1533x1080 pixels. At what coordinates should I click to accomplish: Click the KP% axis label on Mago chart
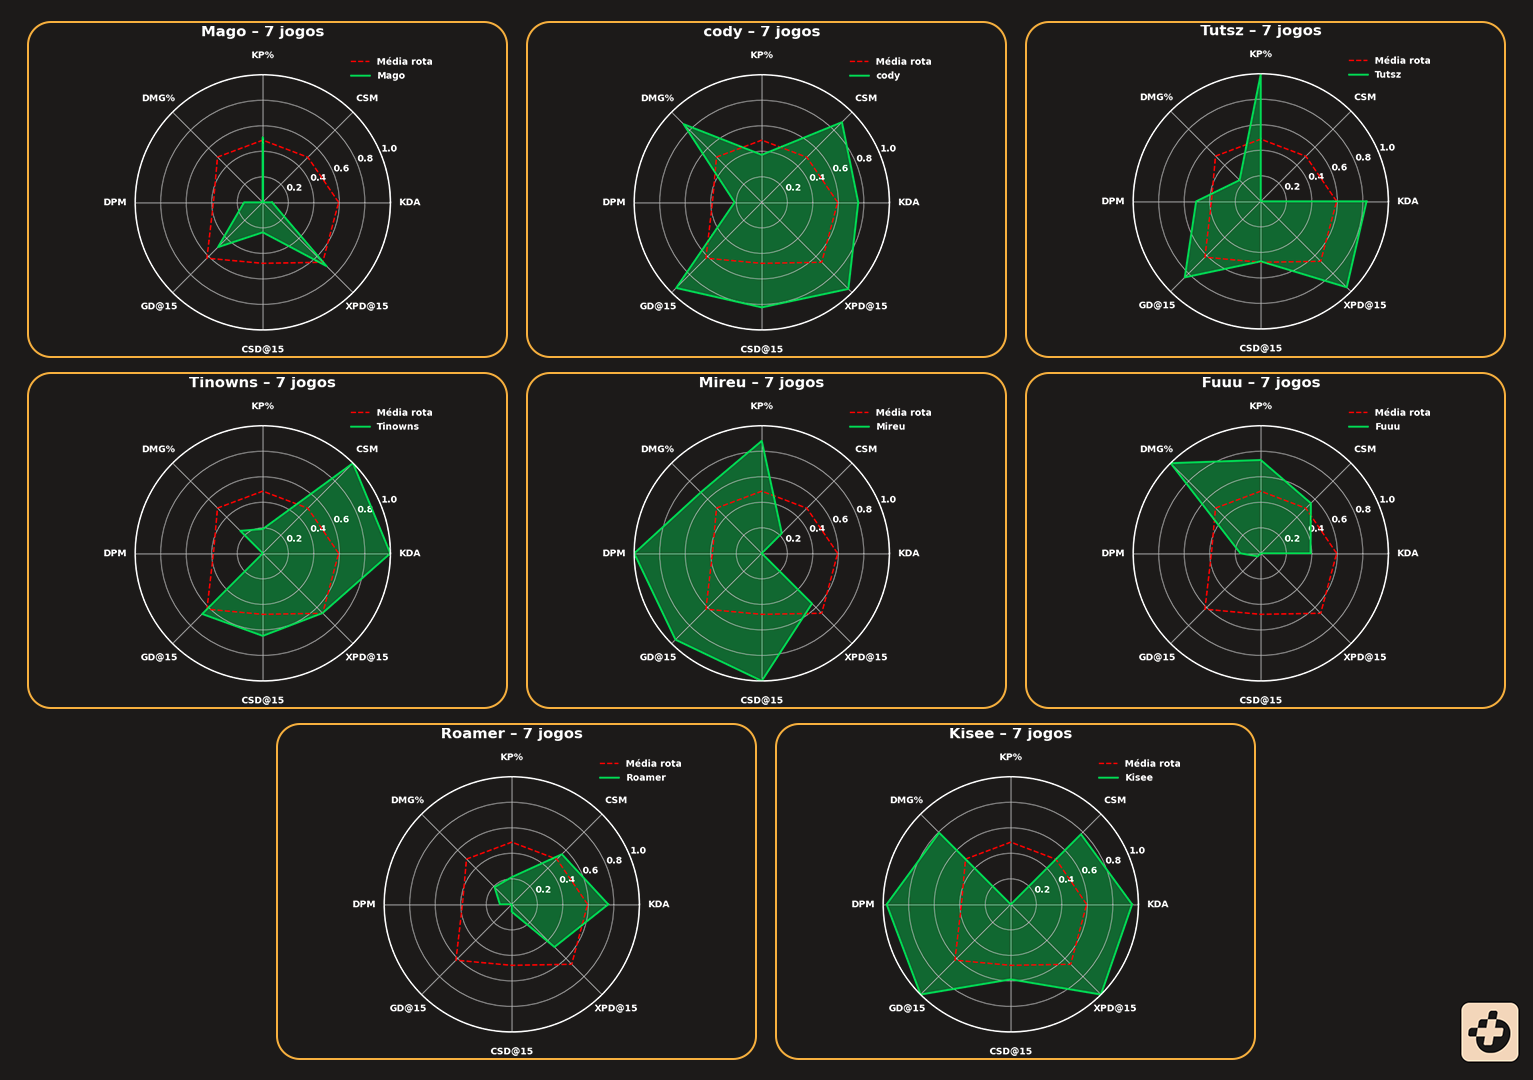pyautogui.click(x=262, y=56)
